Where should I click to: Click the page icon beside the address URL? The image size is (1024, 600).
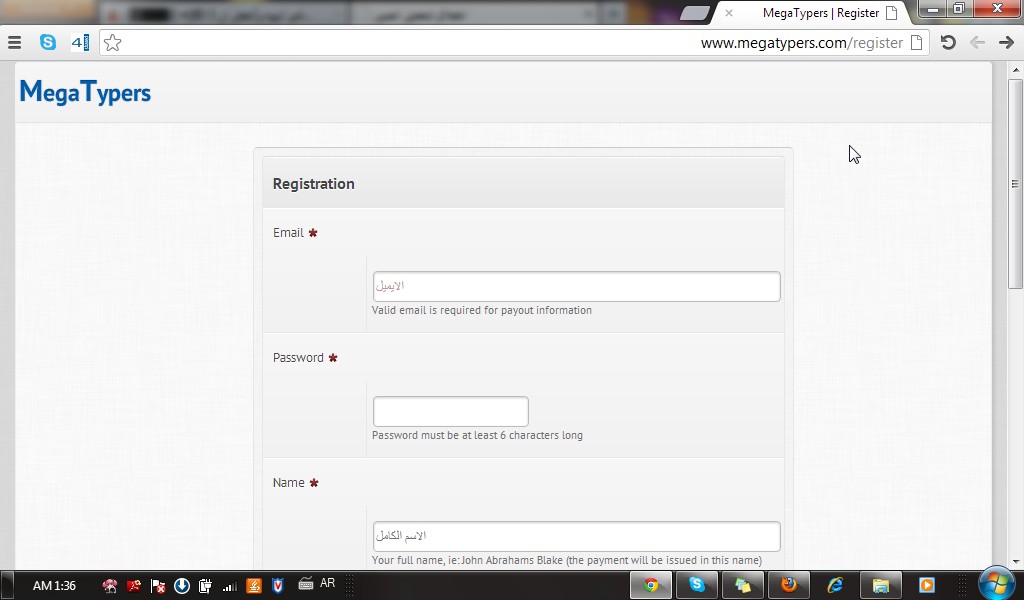(916, 42)
